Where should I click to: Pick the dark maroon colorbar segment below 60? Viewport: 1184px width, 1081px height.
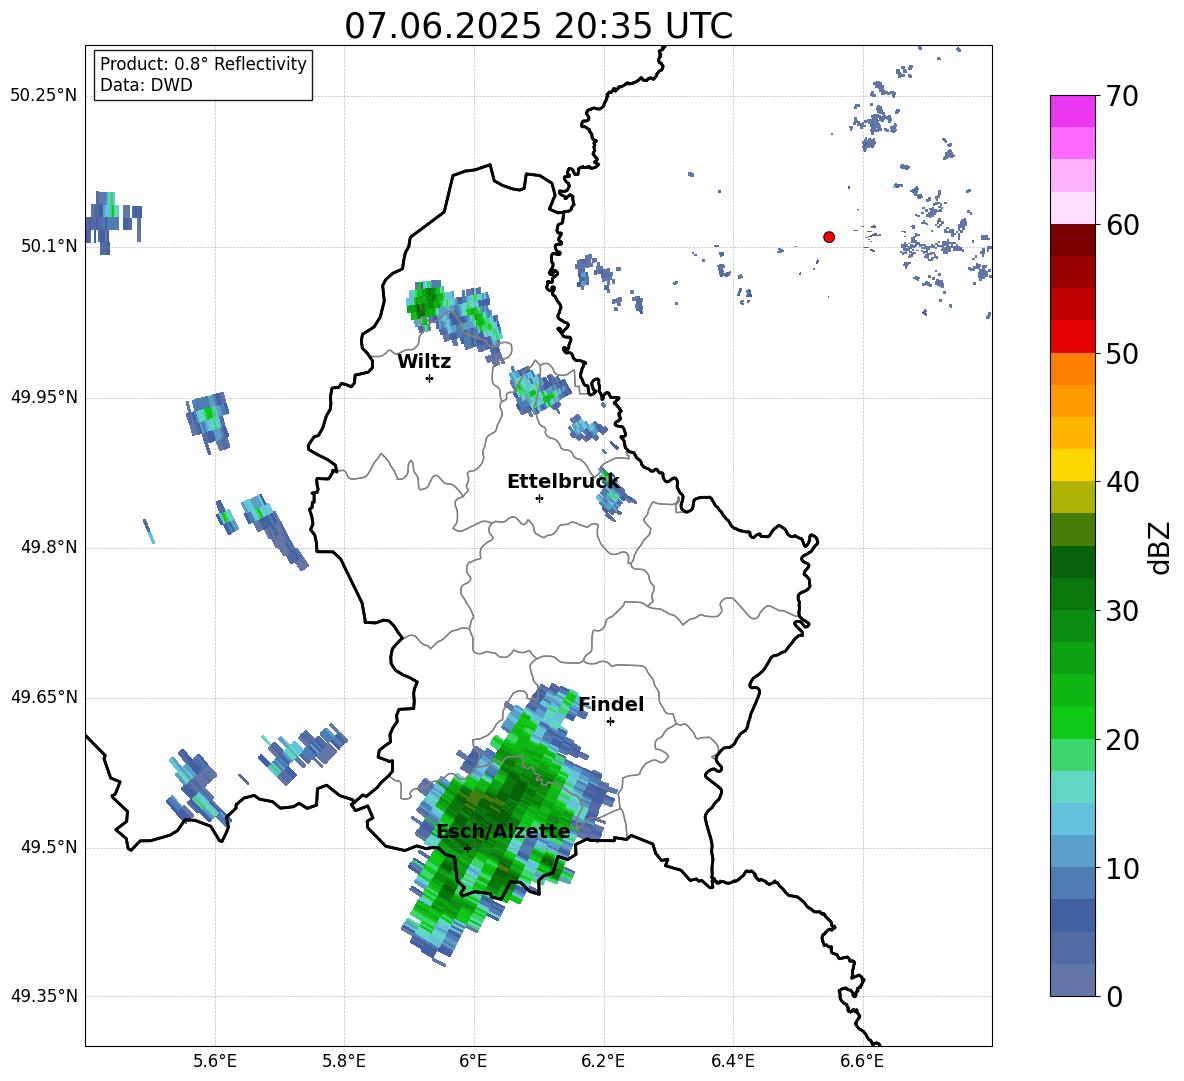point(1073,240)
